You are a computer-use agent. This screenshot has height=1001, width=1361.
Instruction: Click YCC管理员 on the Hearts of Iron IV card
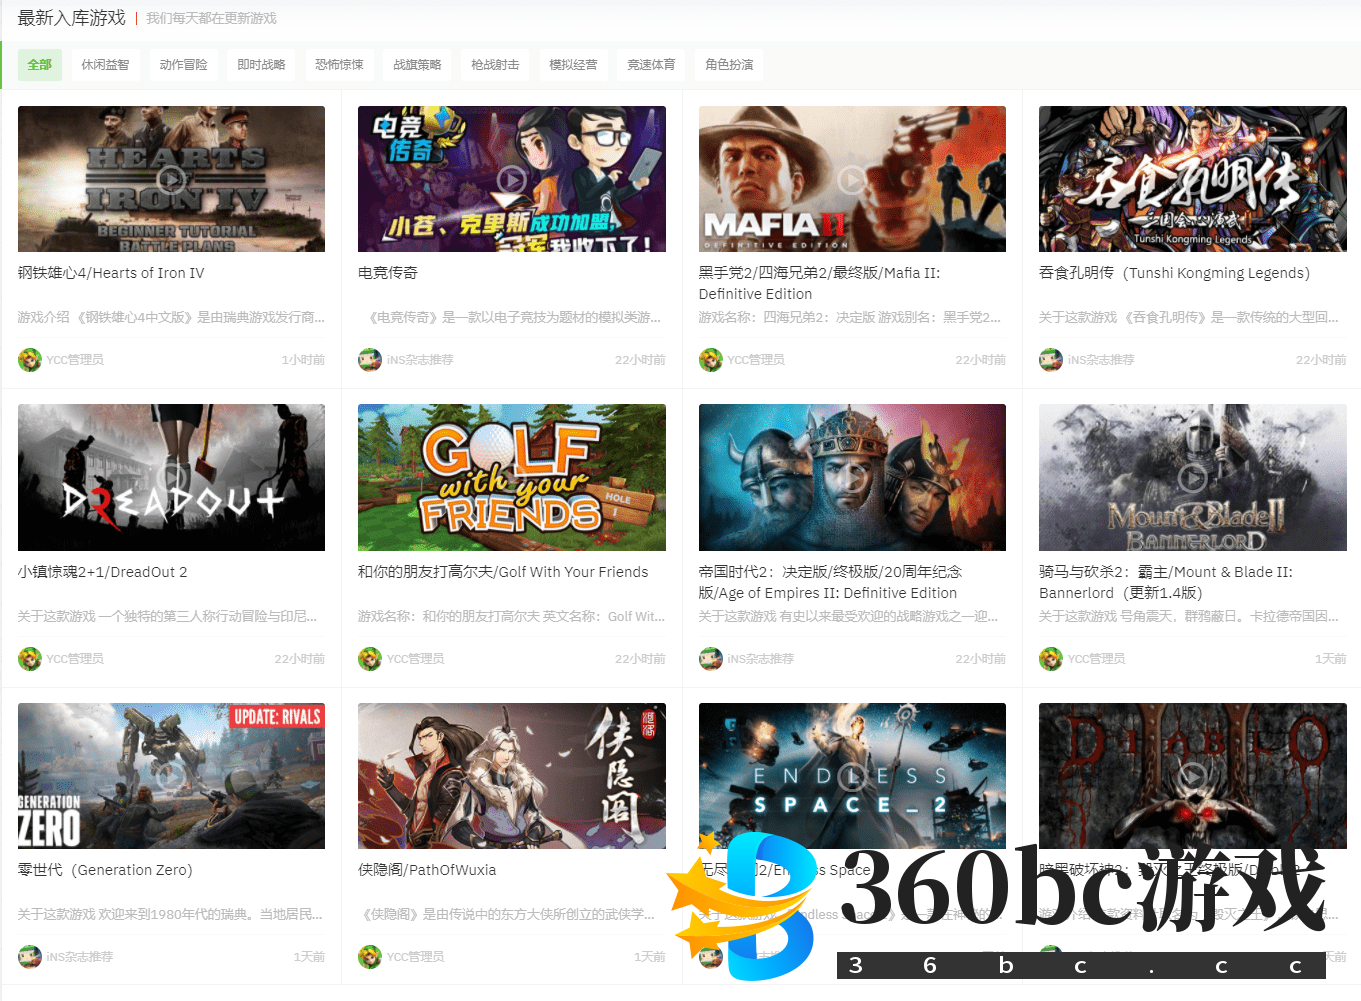coord(75,359)
